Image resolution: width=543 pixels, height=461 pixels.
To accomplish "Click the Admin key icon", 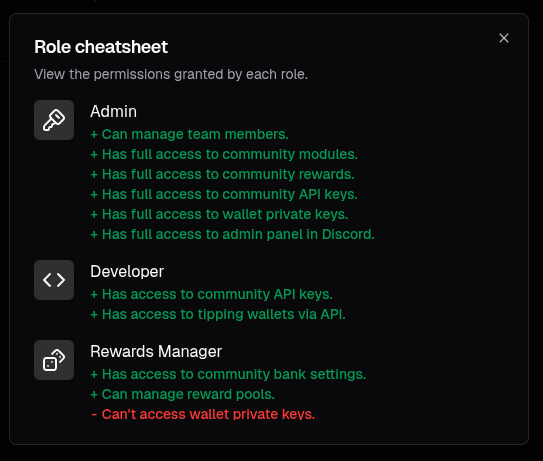I will tap(54, 120).
